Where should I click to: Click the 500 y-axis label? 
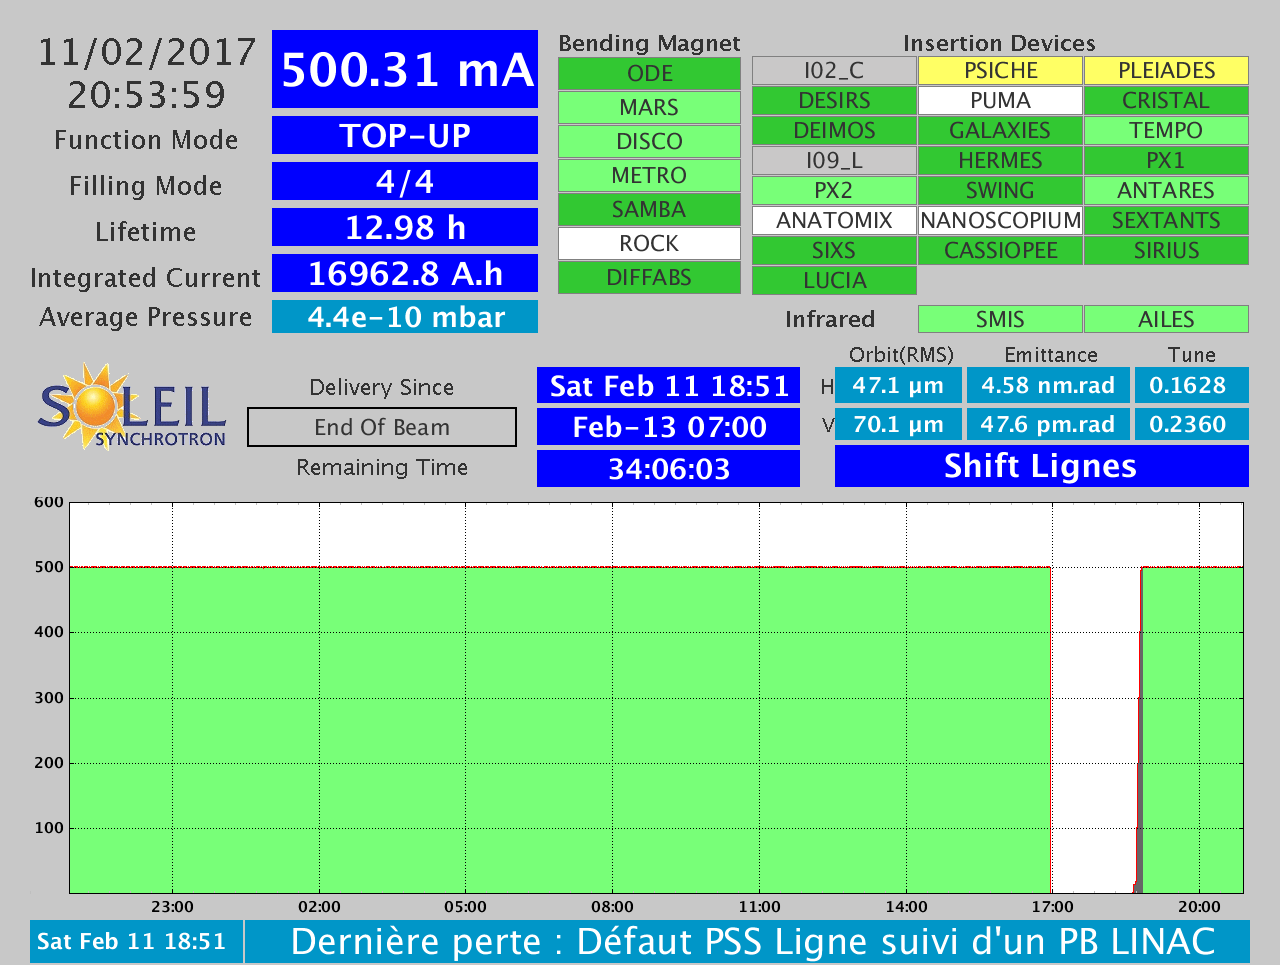49,567
